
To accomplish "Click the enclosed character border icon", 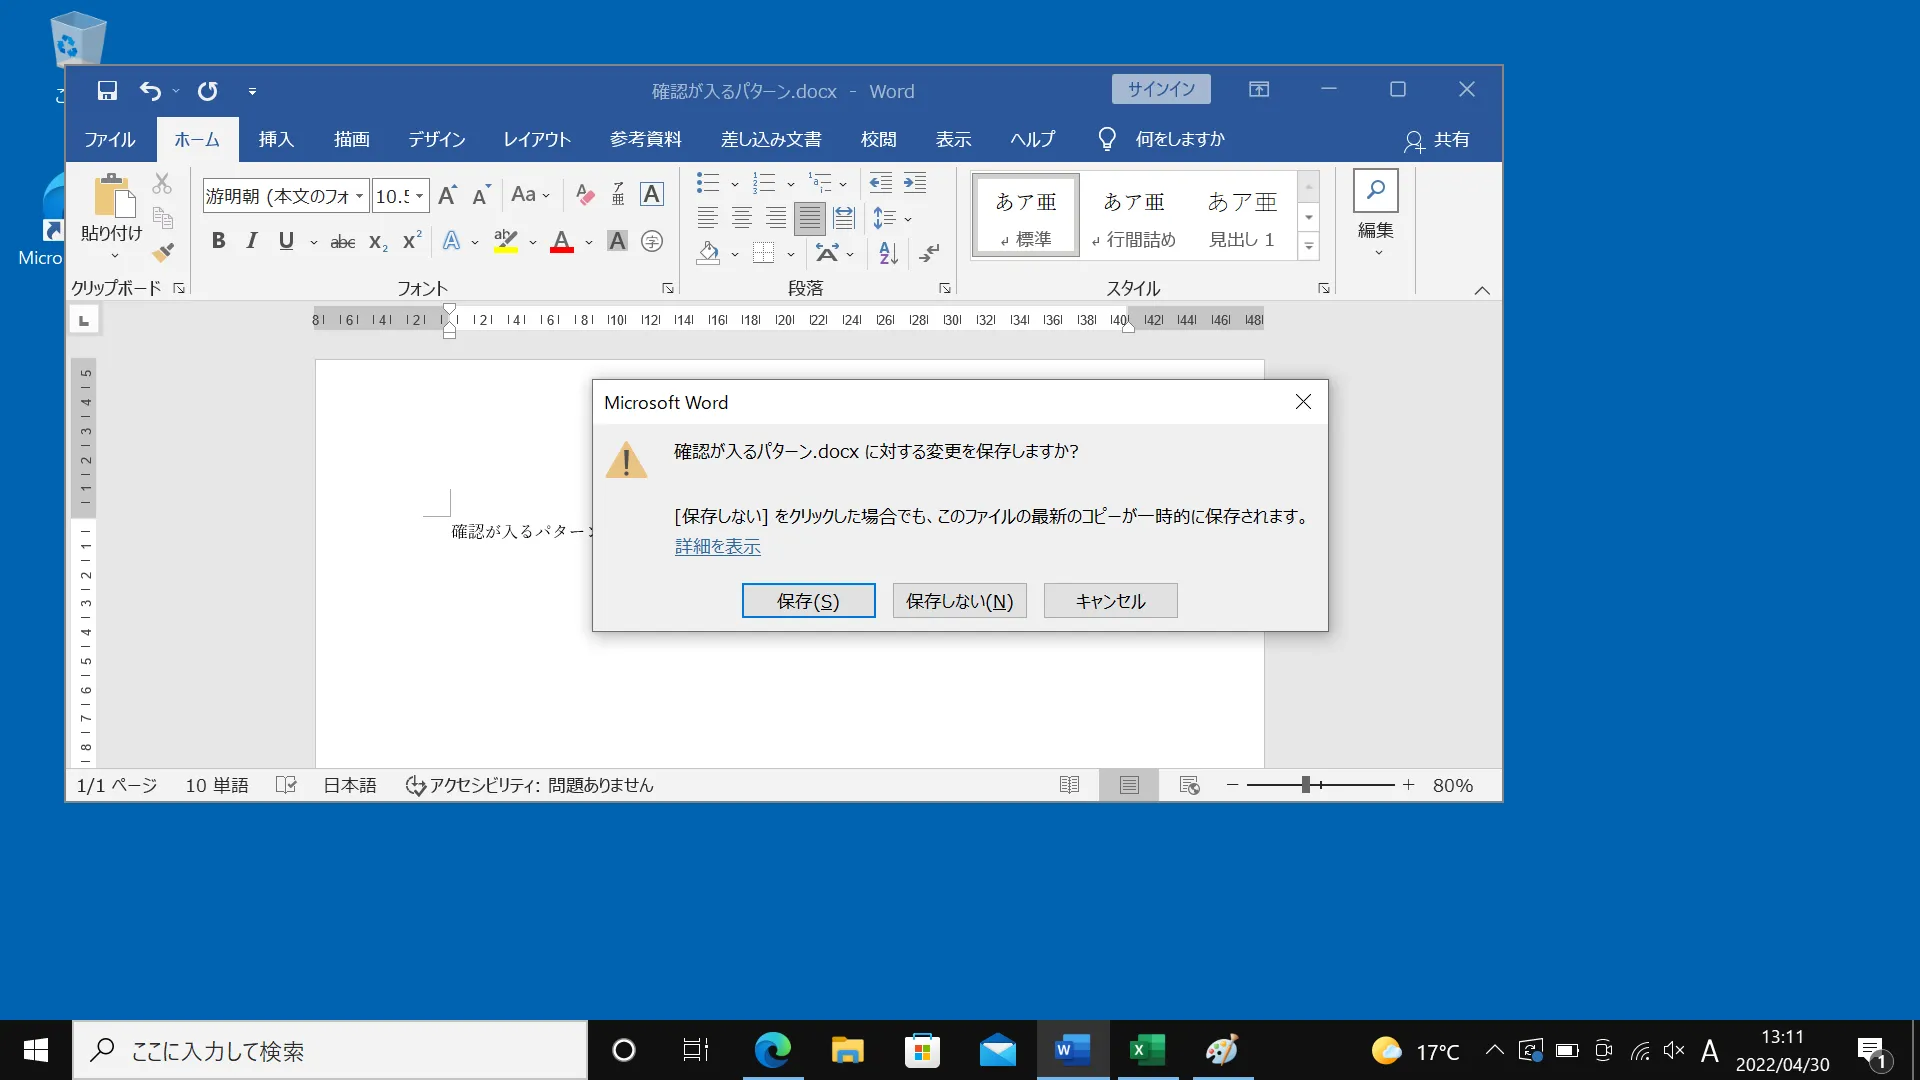I will pos(652,194).
